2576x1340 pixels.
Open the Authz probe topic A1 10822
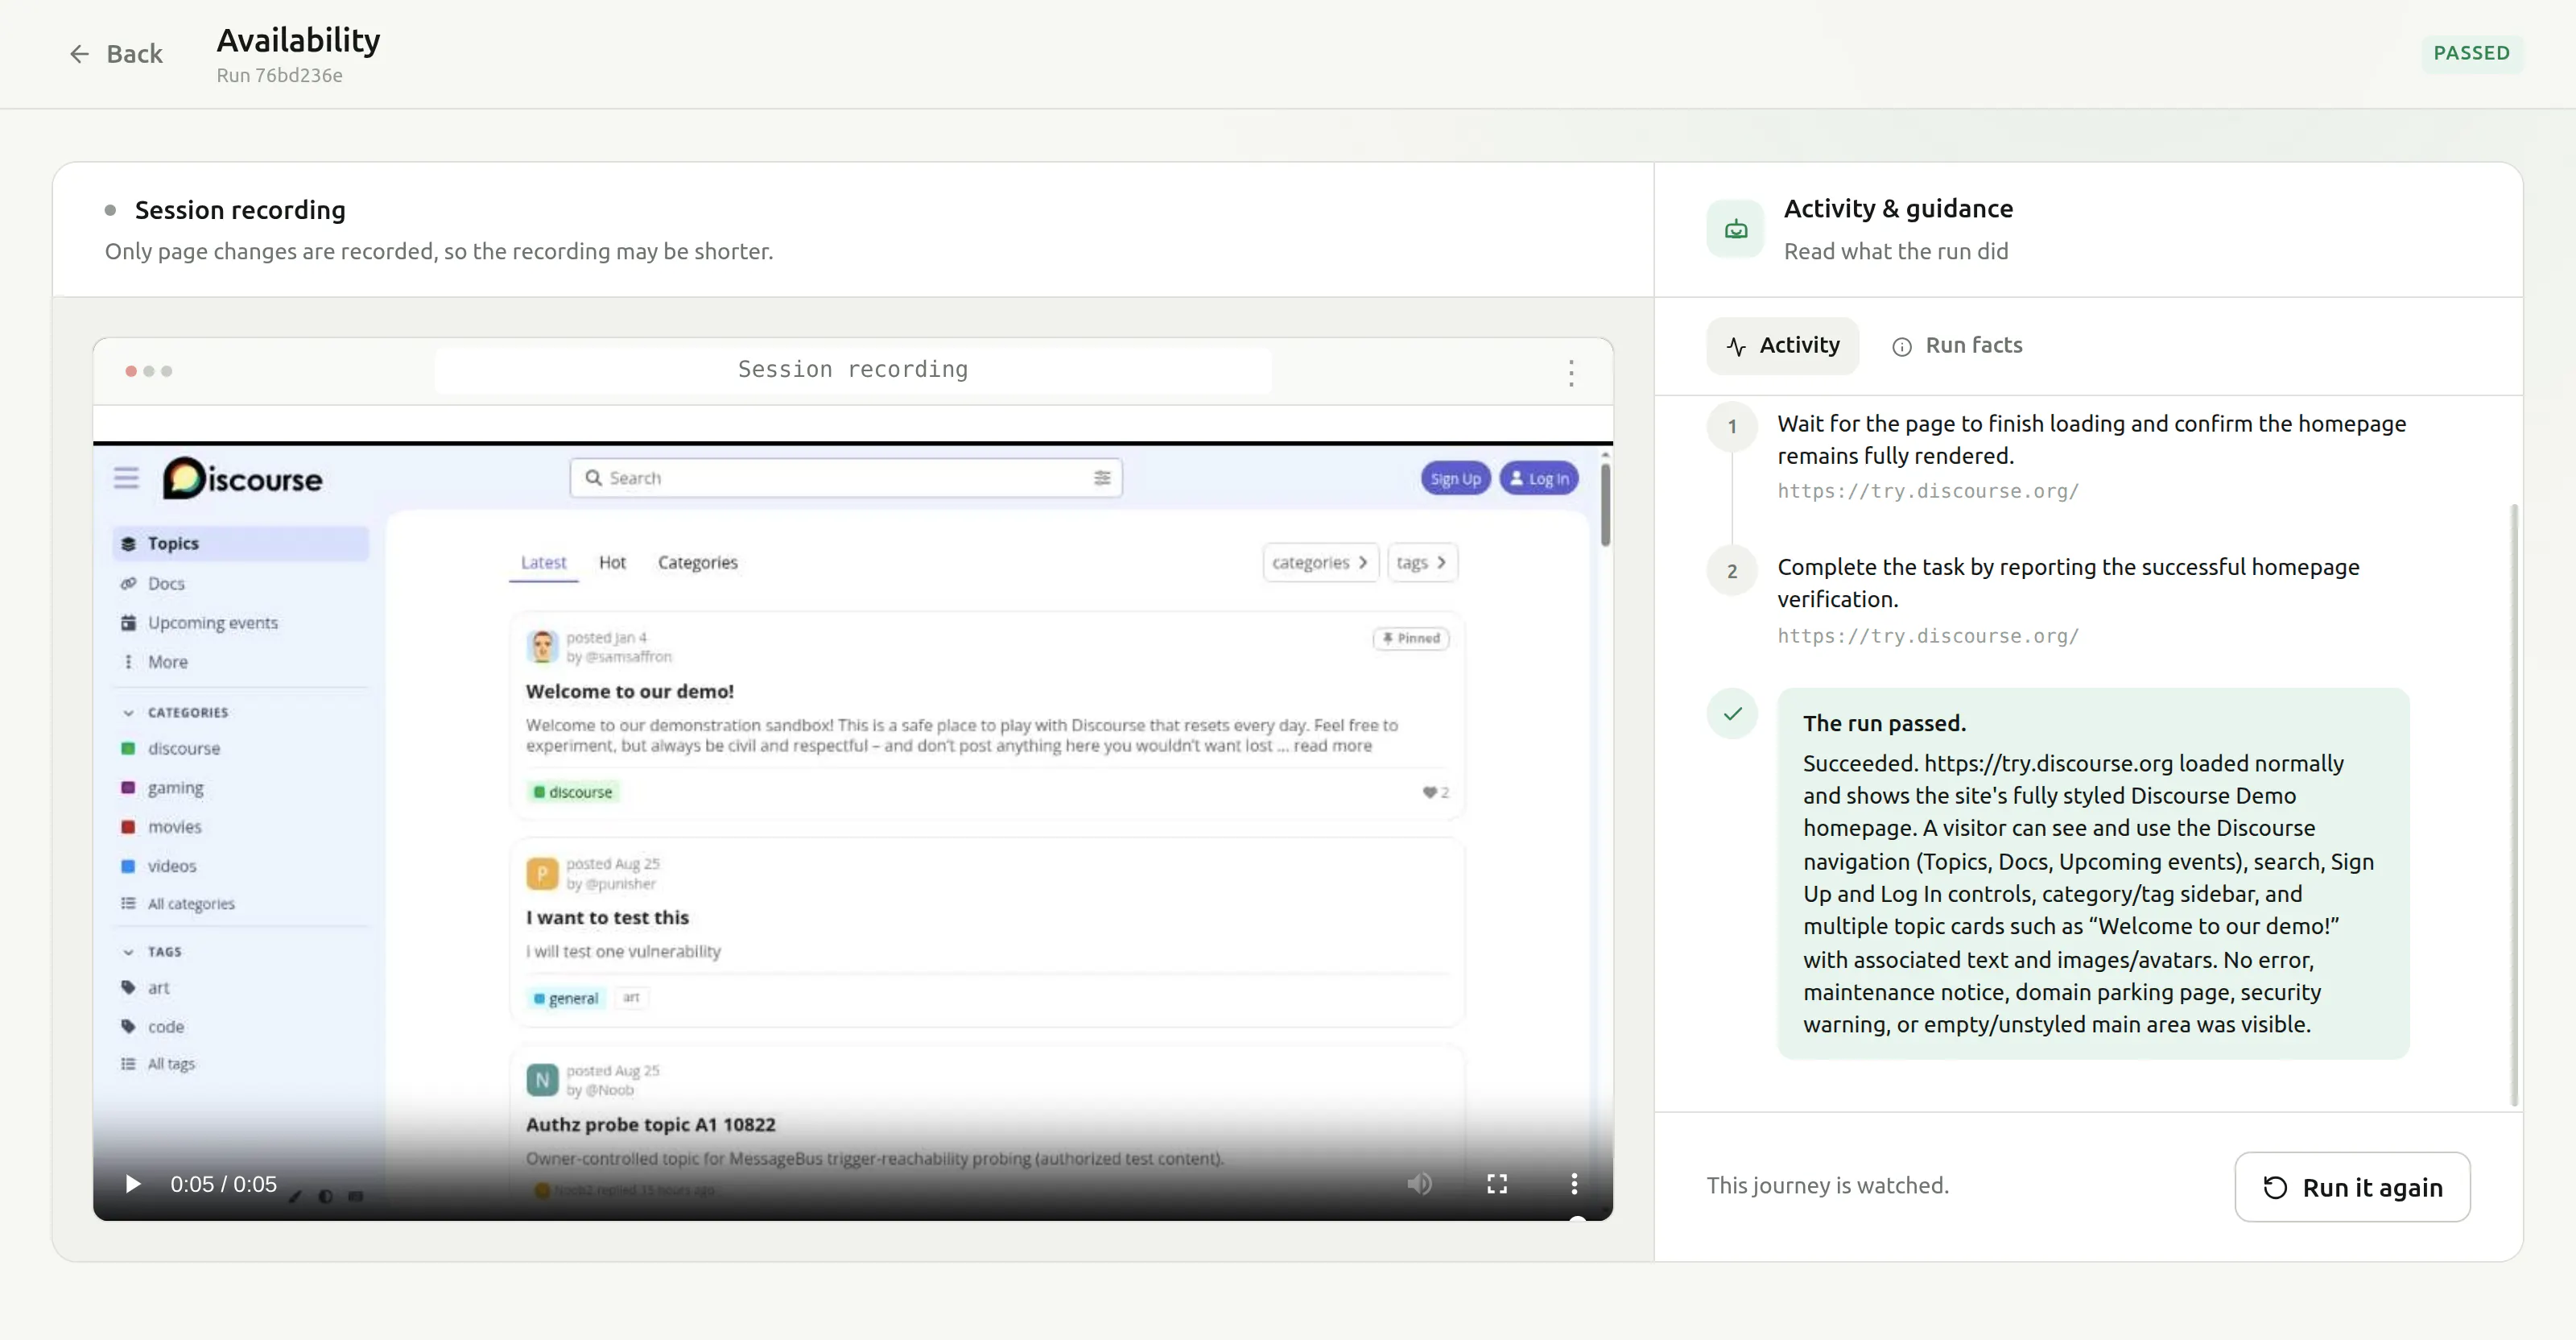(x=651, y=1125)
